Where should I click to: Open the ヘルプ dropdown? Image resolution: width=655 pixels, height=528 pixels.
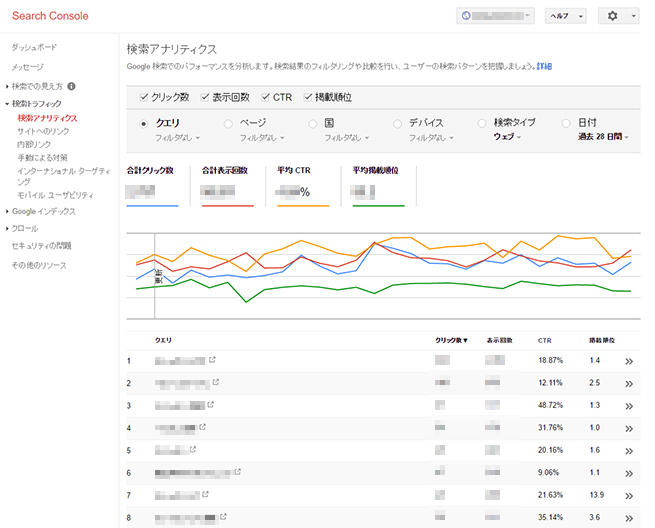[x=564, y=16]
